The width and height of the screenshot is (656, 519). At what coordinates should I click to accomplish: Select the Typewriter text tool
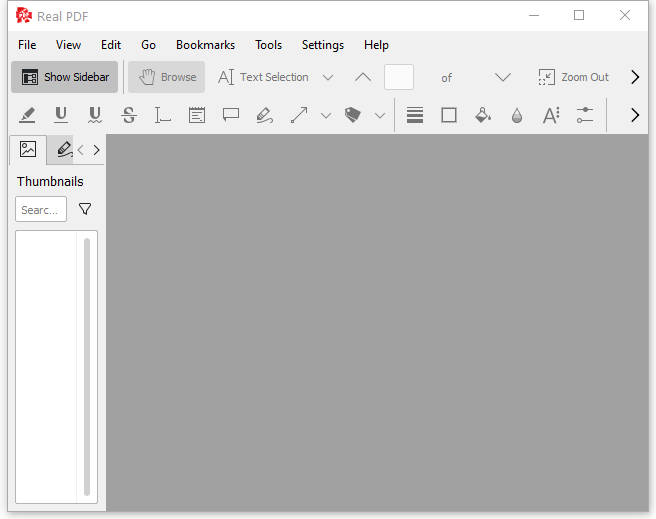tap(163, 115)
